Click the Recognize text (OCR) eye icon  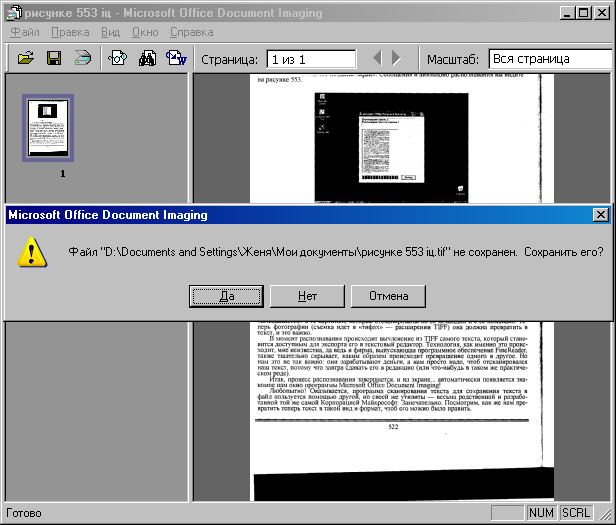coord(117,58)
